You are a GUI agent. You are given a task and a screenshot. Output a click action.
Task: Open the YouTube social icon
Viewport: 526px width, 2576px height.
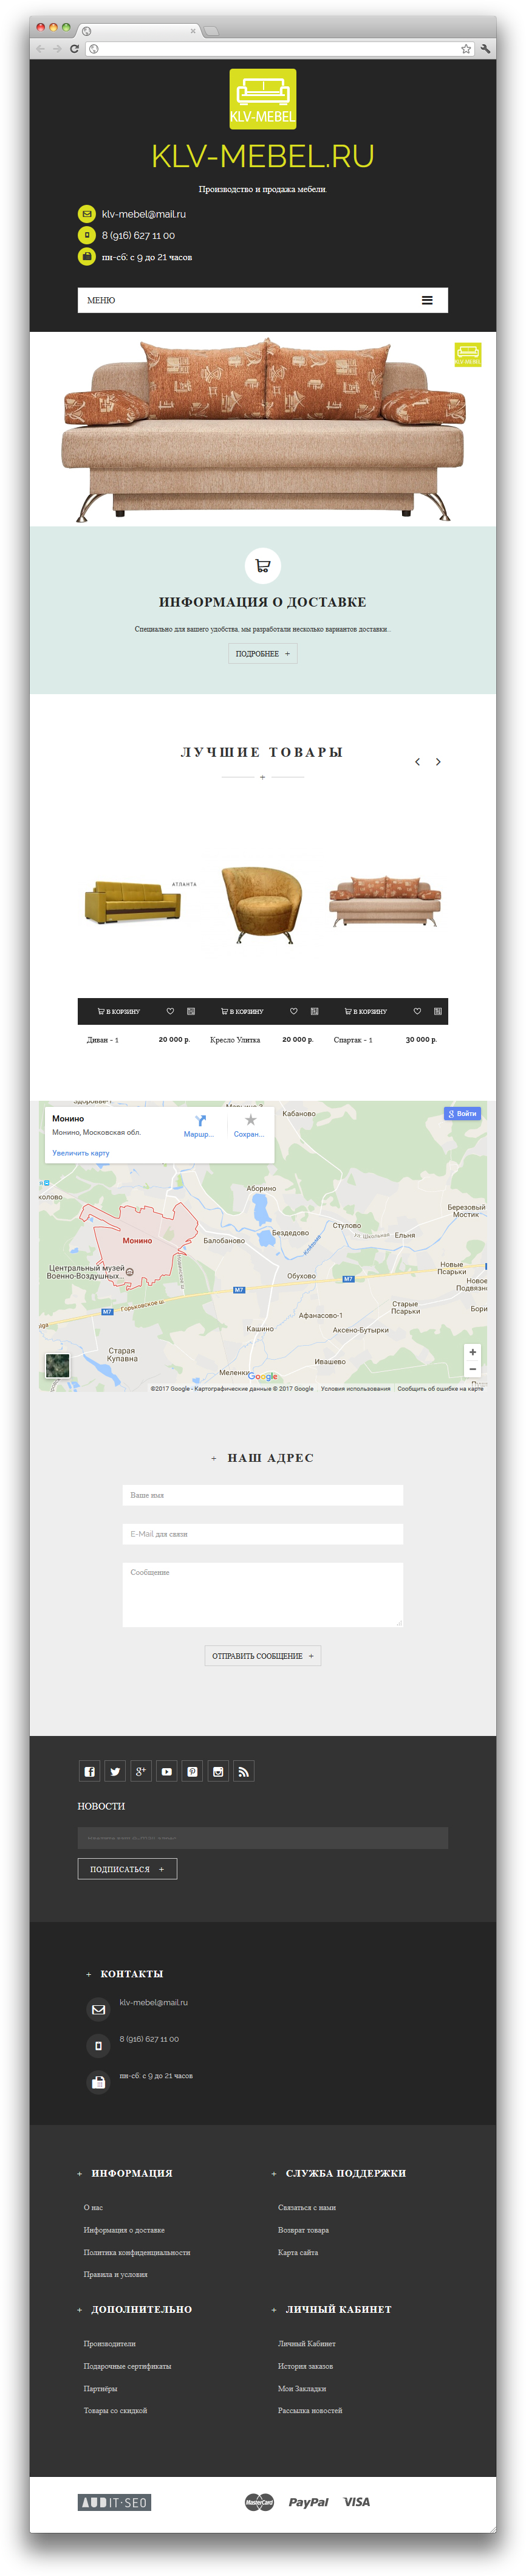166,1771
